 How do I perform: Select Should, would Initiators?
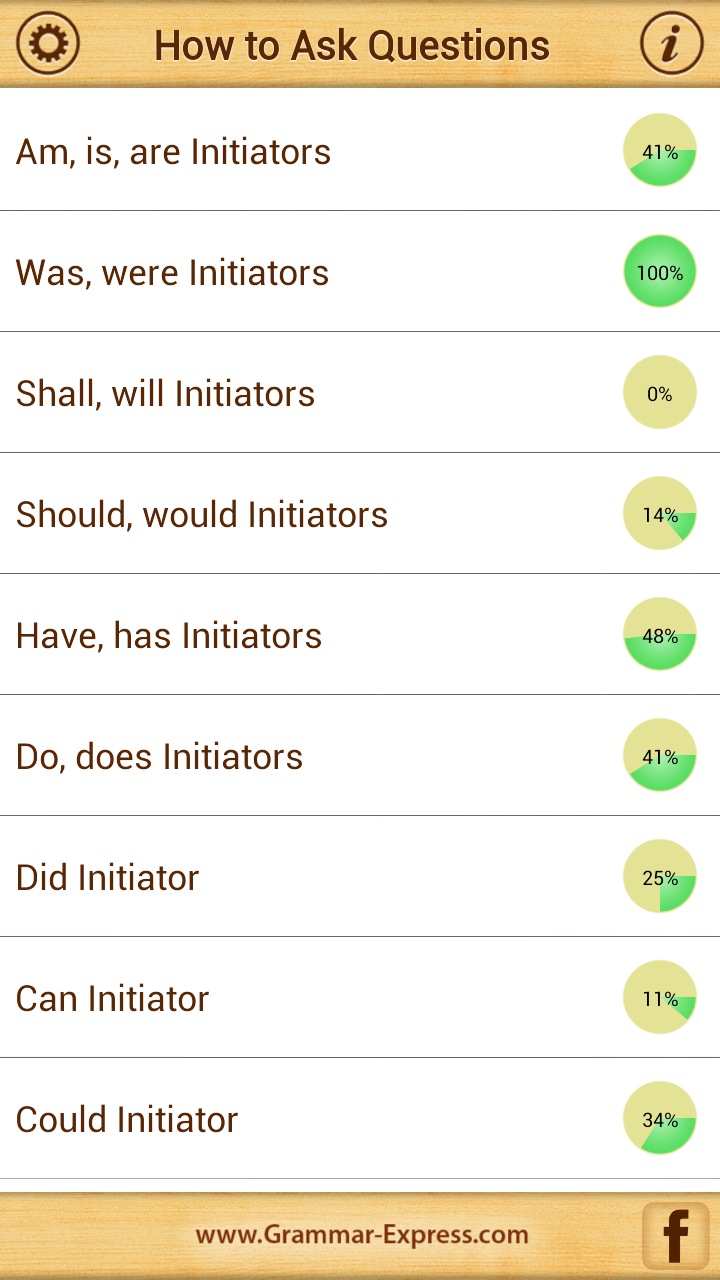[360, 513]
